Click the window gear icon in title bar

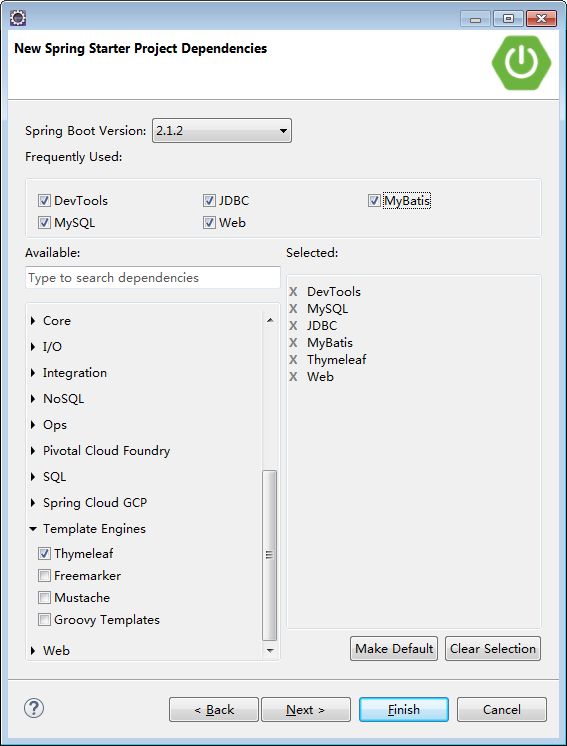[x=18, y=18]
